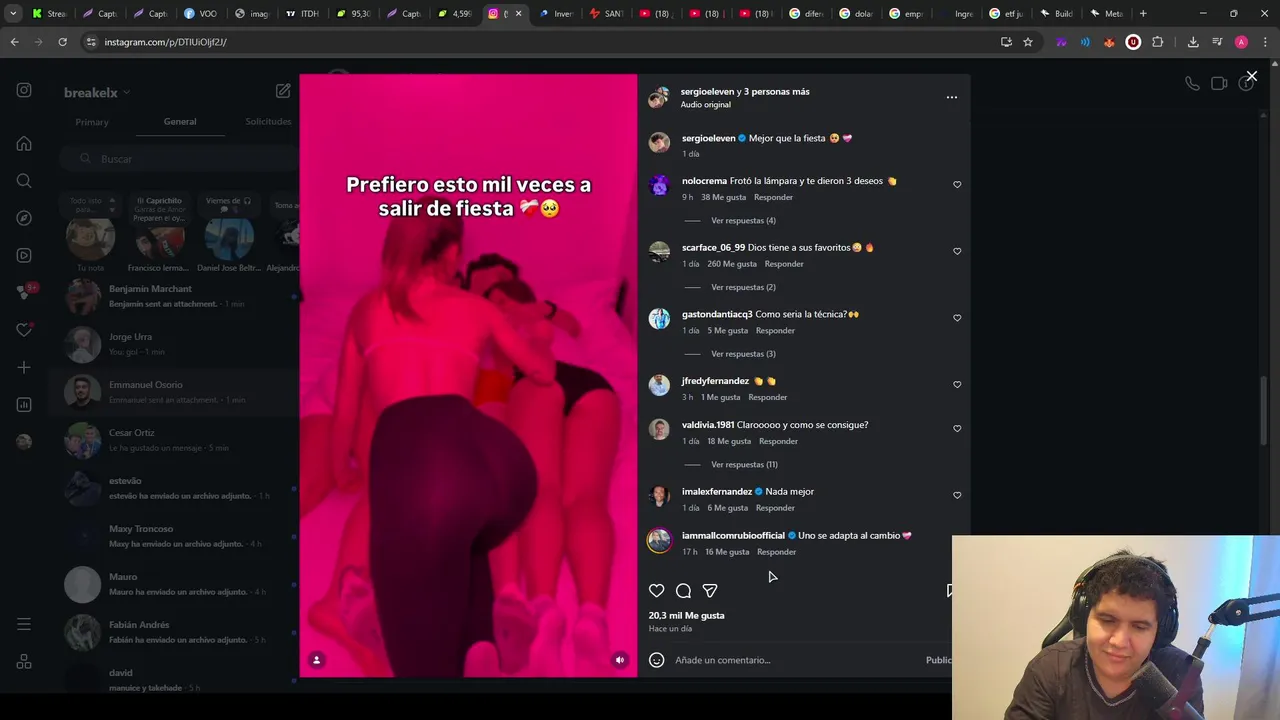The height and width of the screenshot is (720, 1280).
Task: Open Notifications heart icon in sidebar
Action: pyautogui.click(x=24, y=330)
